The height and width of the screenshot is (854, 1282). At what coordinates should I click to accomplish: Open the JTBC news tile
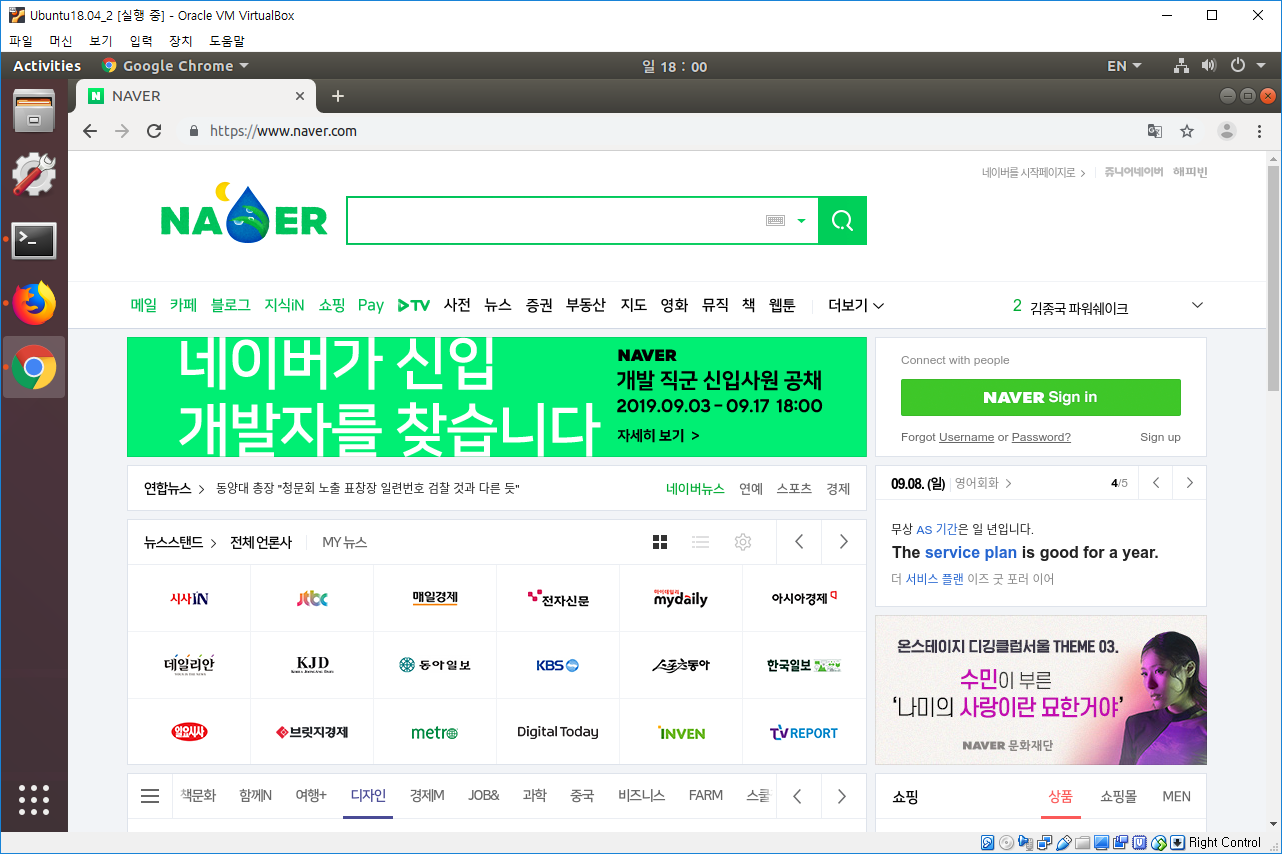point(312,598)
